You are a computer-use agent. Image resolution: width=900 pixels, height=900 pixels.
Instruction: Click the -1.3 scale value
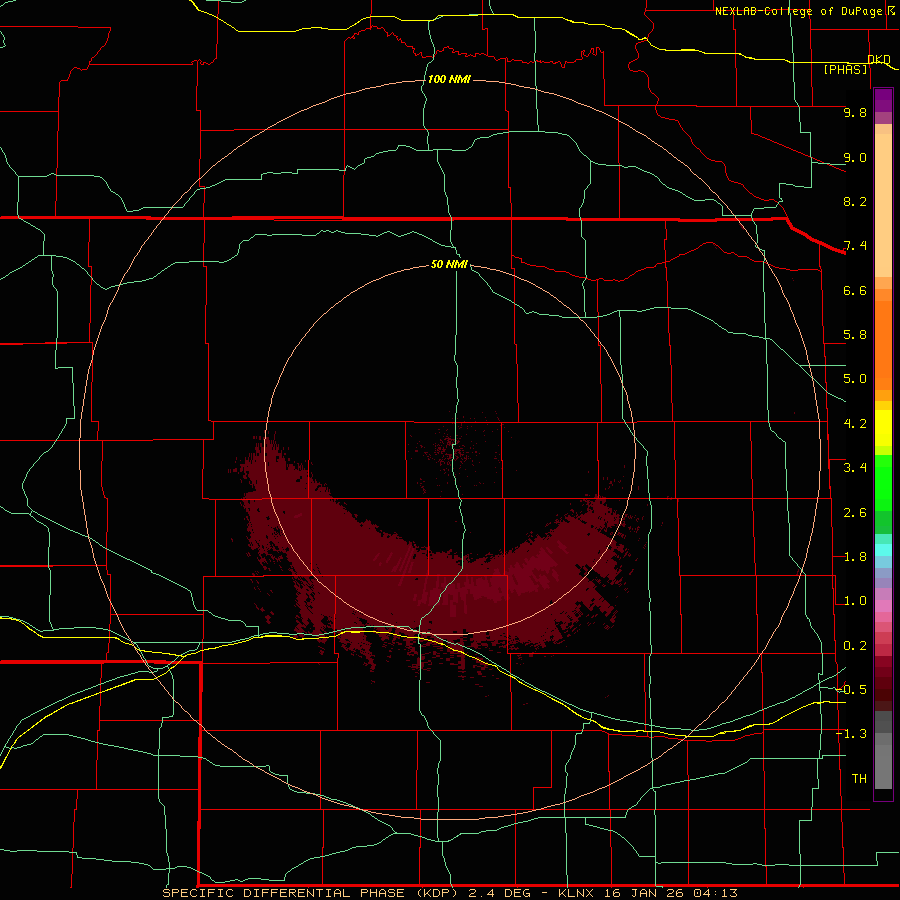pyautogui.click(x=852, y=734)
